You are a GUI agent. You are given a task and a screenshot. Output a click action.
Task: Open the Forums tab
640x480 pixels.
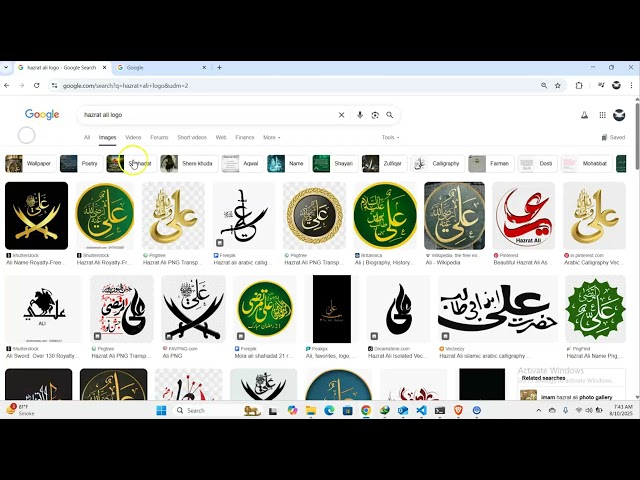pos(159,138)
